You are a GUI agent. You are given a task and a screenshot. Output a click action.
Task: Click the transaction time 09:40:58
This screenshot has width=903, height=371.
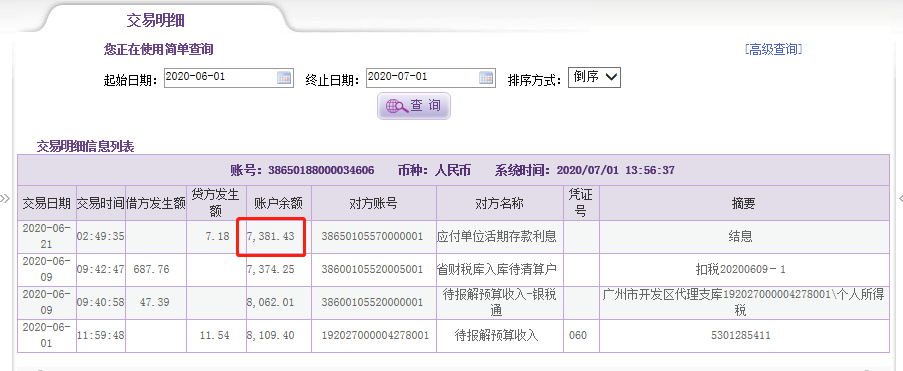(x=101, y=302)
